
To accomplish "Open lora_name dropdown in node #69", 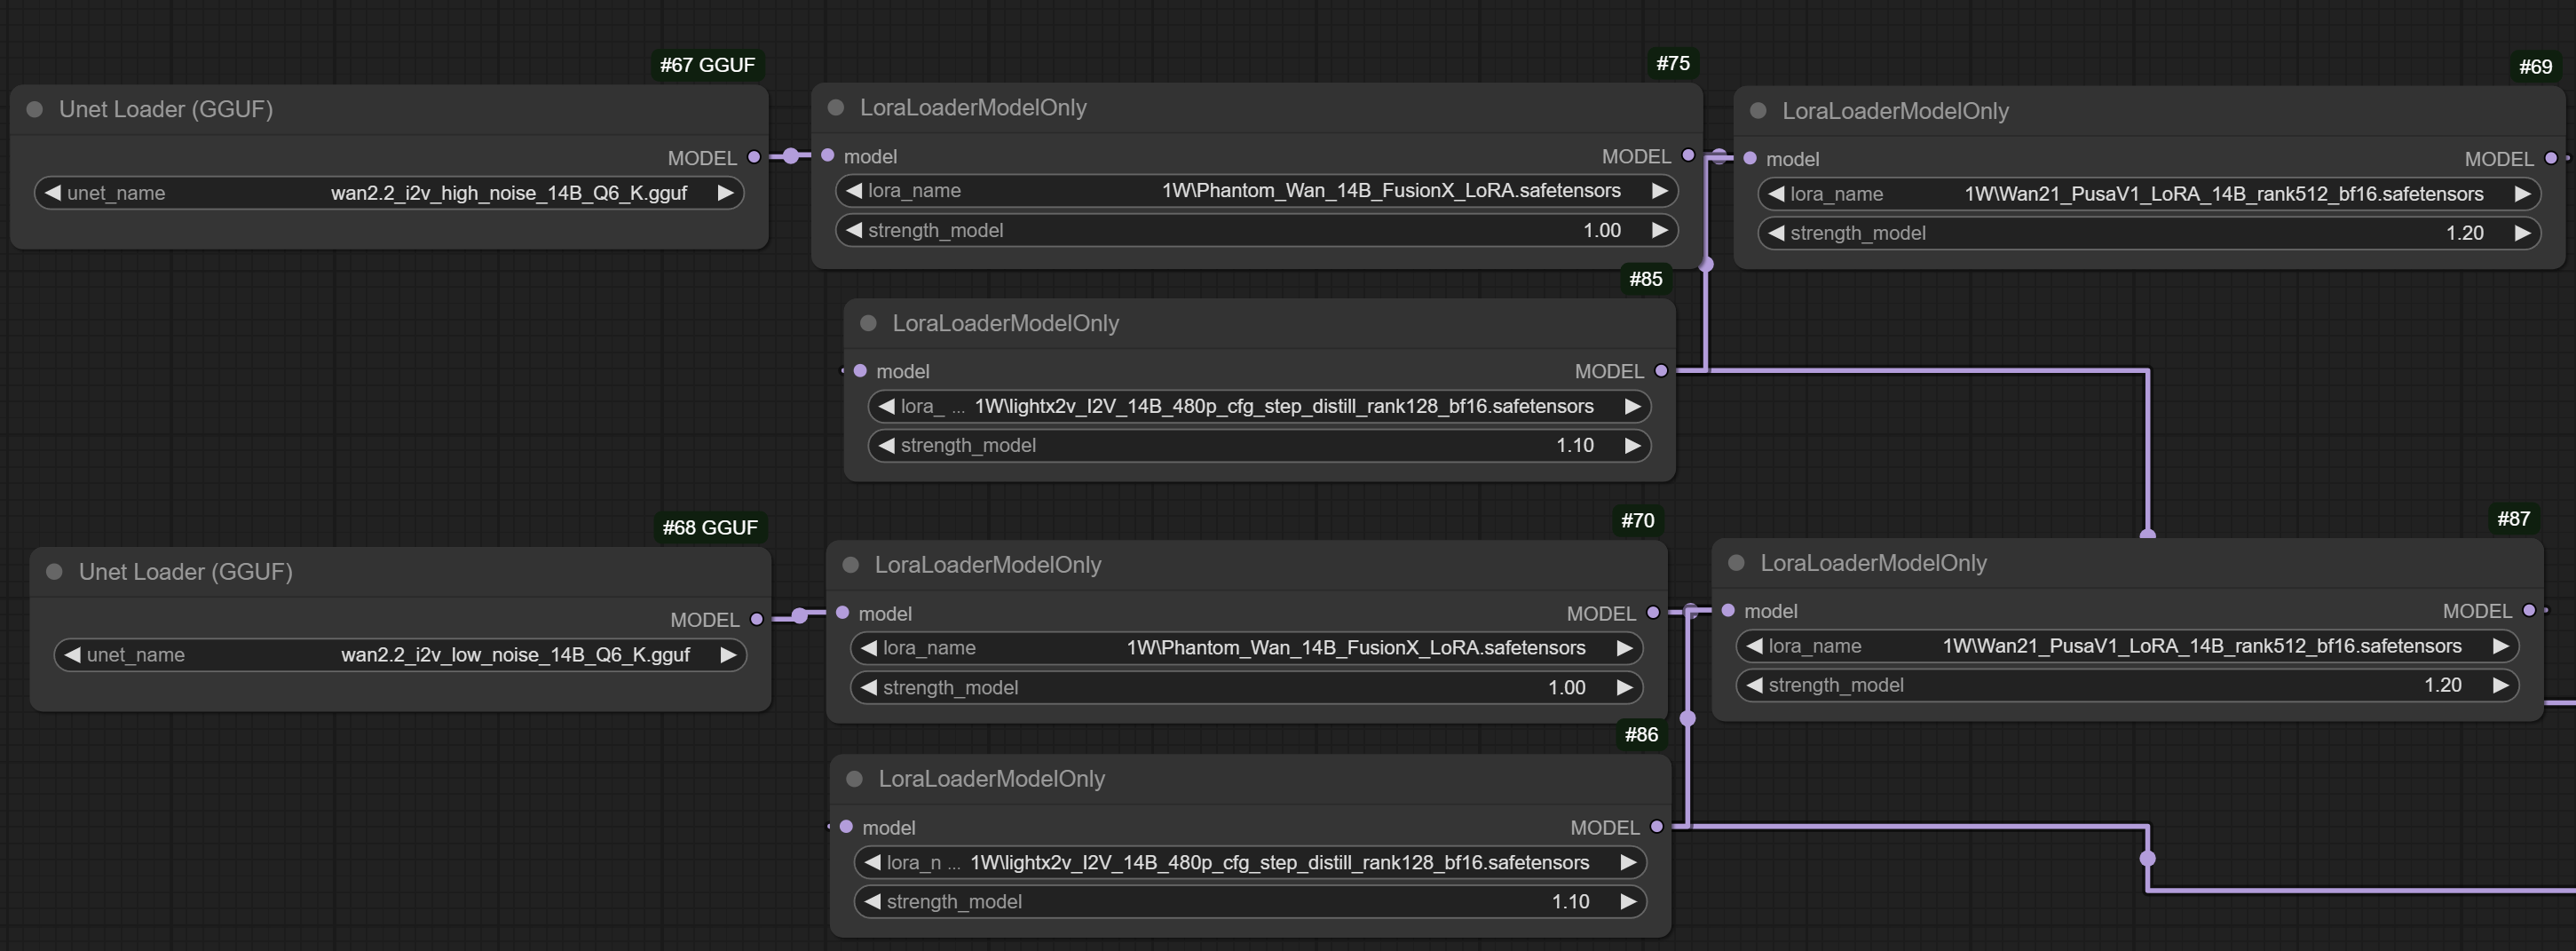I will 2149,194.
